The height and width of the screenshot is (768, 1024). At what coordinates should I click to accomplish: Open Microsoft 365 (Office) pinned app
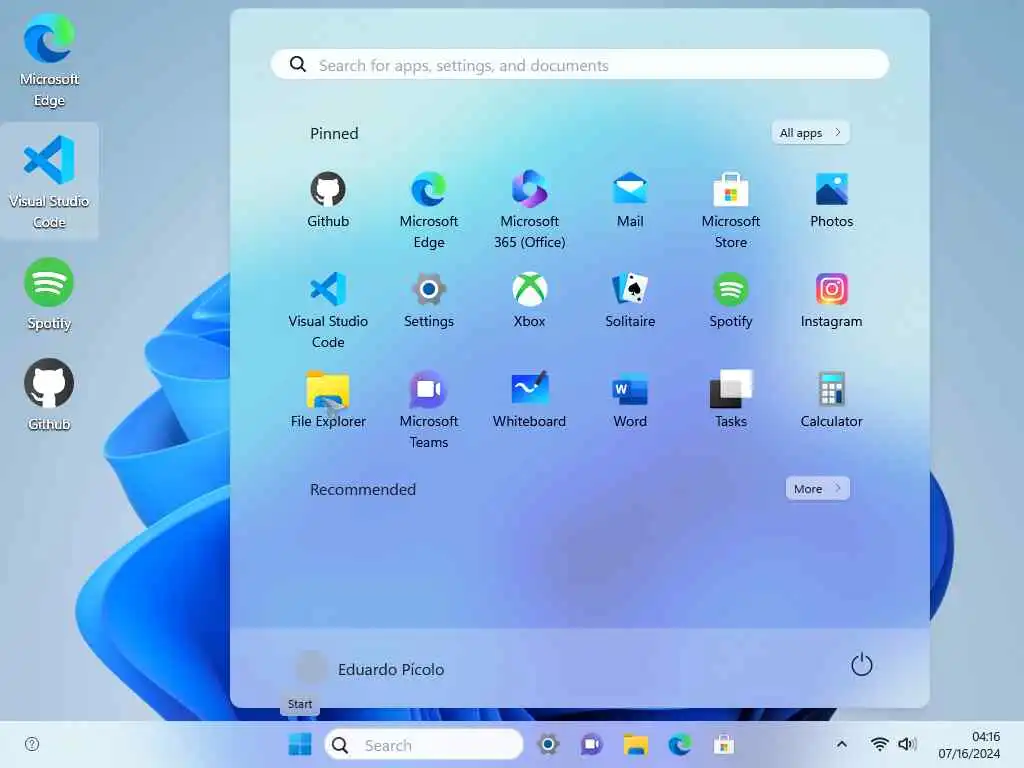tap(529, 210)
